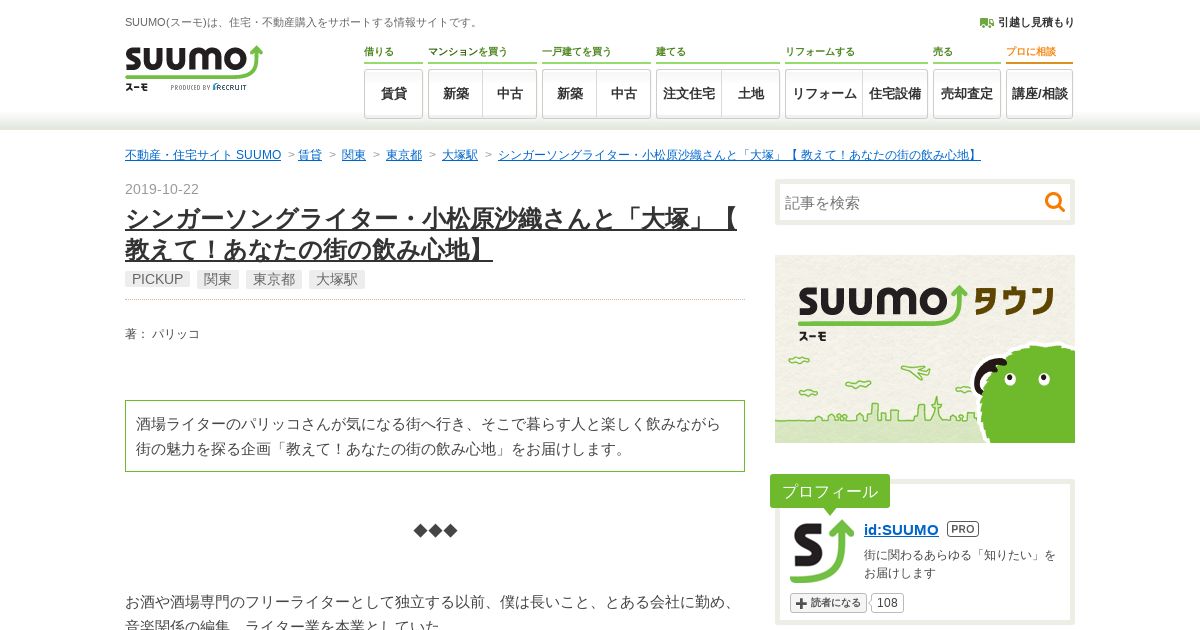Select 中古 under 一戸建てを買う

tap(624, 94)
